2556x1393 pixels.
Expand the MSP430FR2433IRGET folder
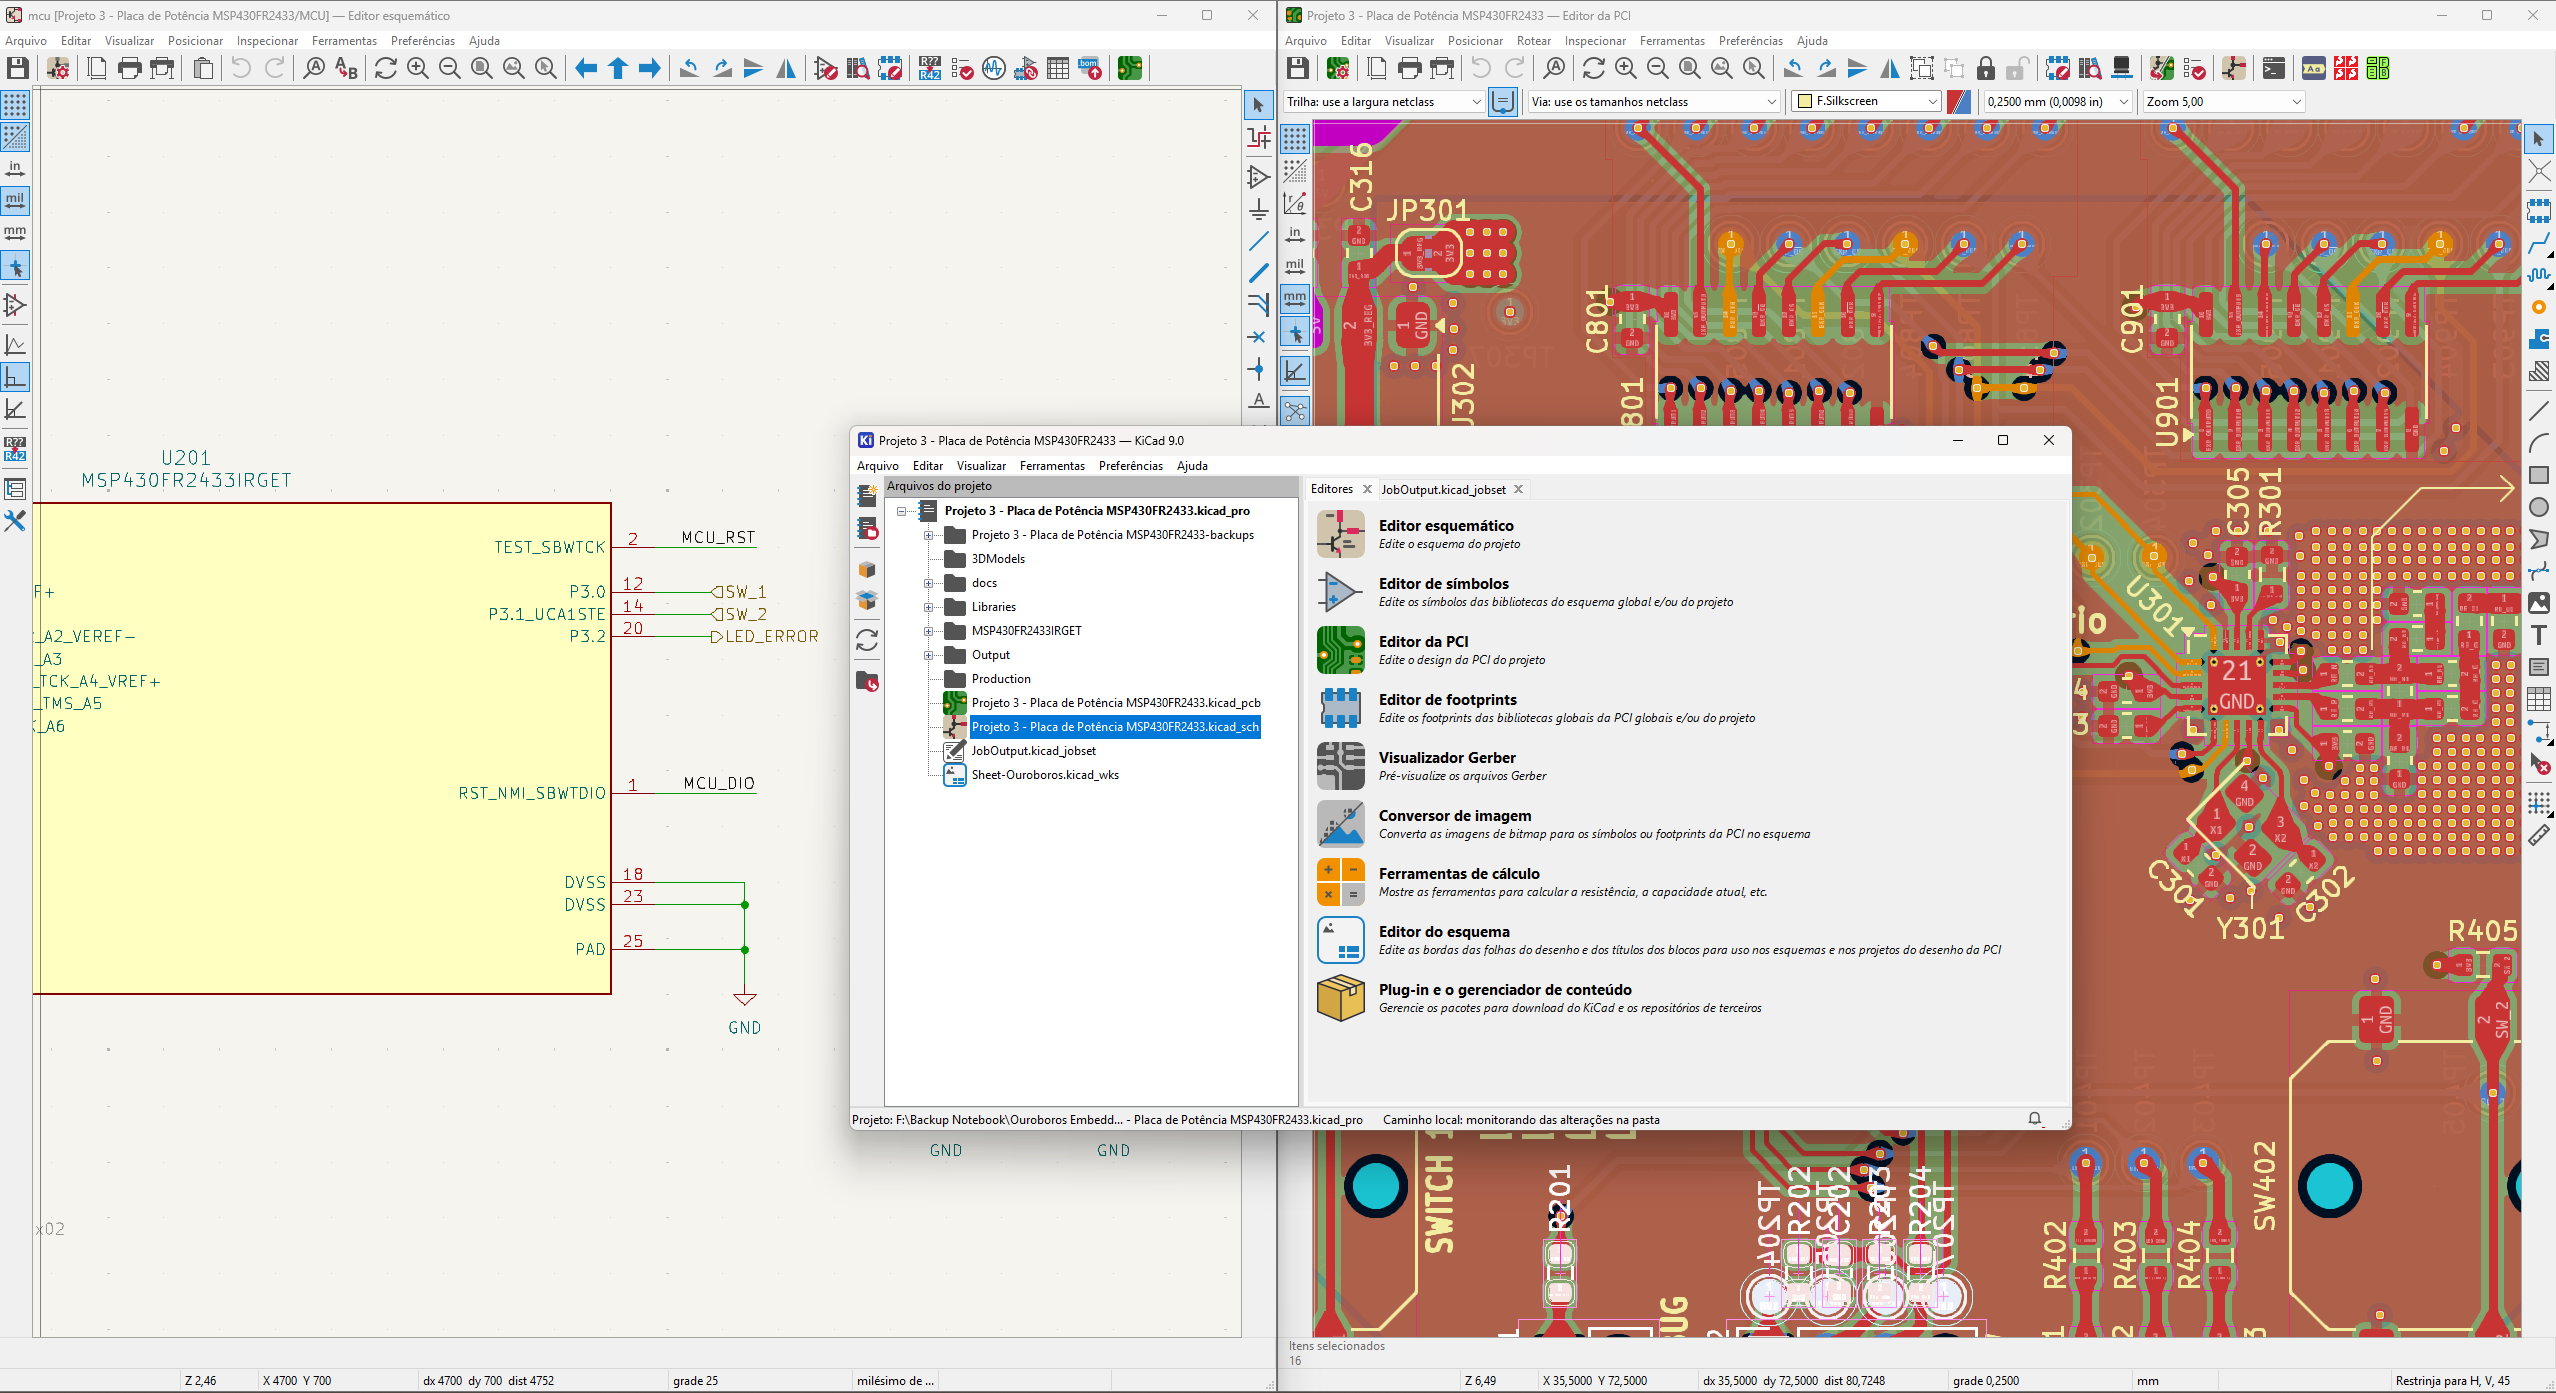(928, 631)
